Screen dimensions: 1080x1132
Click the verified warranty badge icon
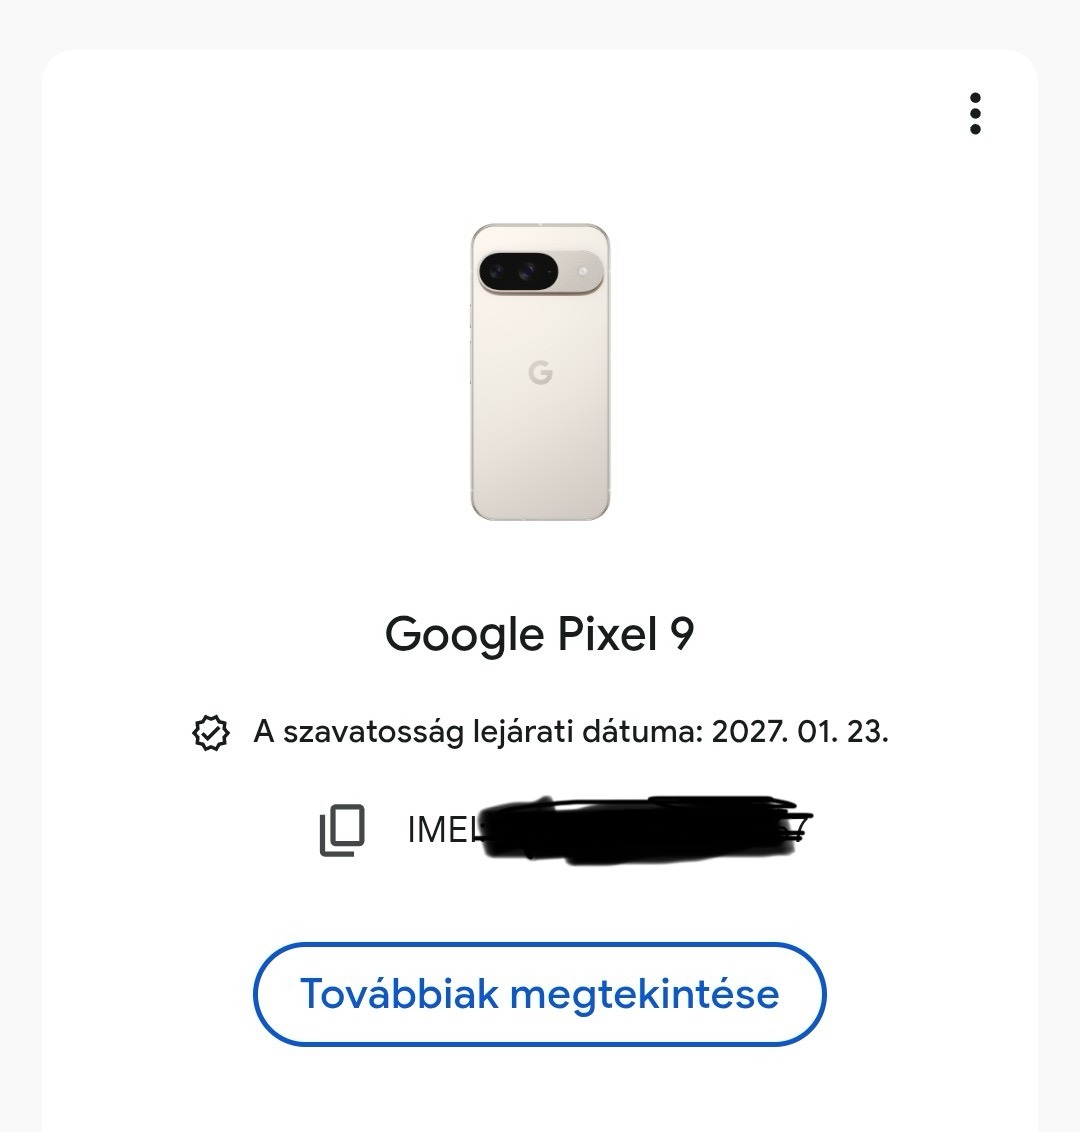[x=210, y=732]
